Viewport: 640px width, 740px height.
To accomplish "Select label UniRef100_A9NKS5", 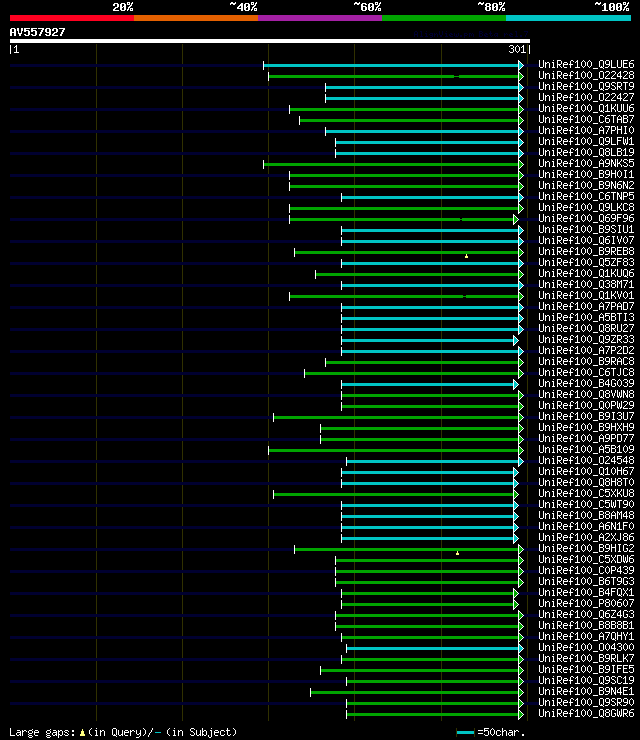I will 586,163.
